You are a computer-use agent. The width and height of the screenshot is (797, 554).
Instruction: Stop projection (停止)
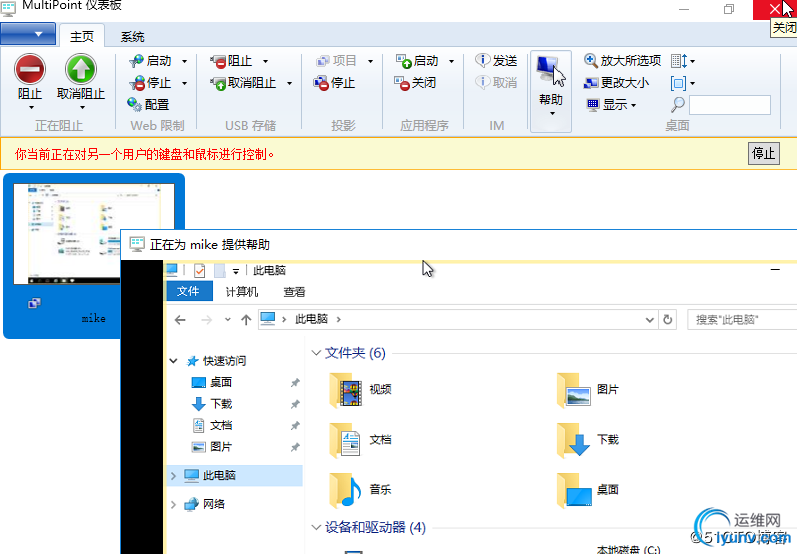point(334,83)
